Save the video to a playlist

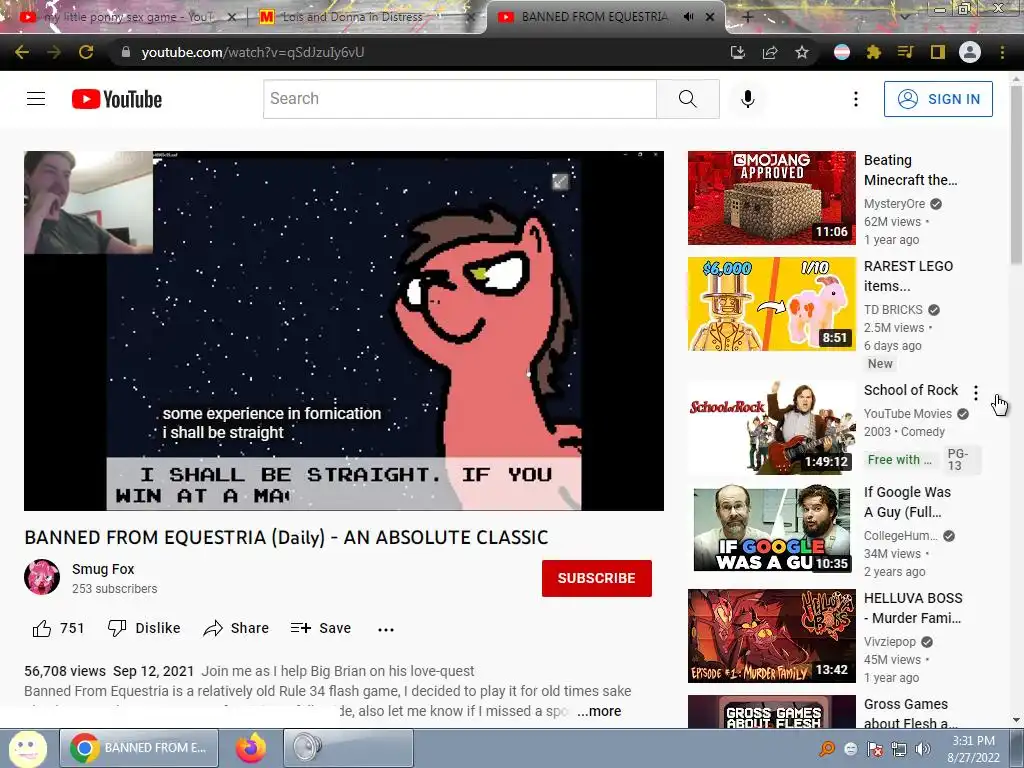click(321, 628)
